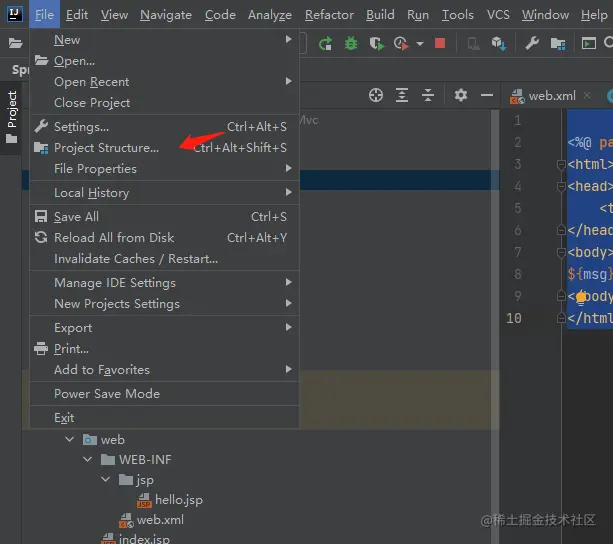Image resolution: width=613 pixels, height=544 pixels.
Task: Expand New Projects Settings submenu
Action: pyautogui.click(x=165, y=304)
